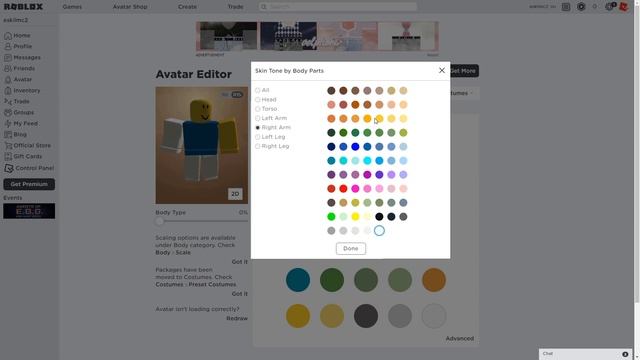This screenshot has height=360, width=640.
Task: Pick the bright yellow swatch in dialog
Action: 355,217
